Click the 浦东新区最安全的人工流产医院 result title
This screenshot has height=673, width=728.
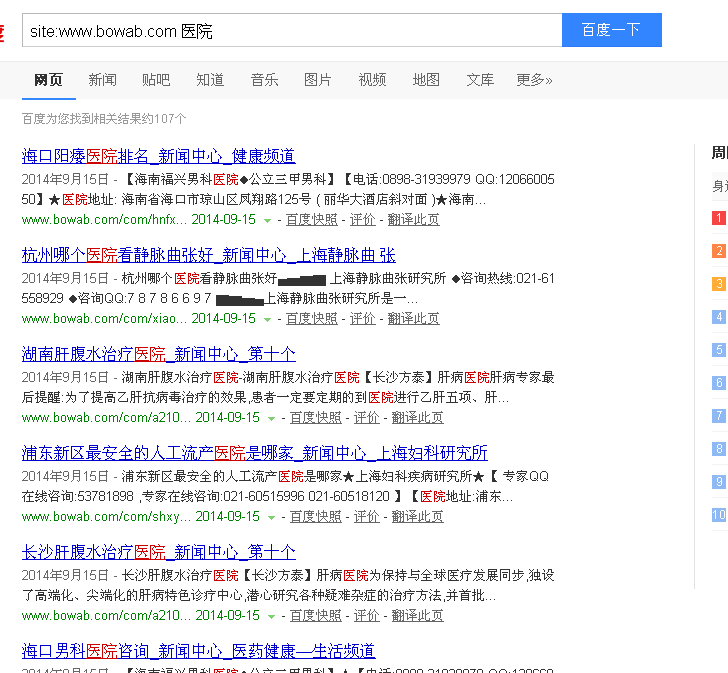pyautogui.click(x=254, y=453)
